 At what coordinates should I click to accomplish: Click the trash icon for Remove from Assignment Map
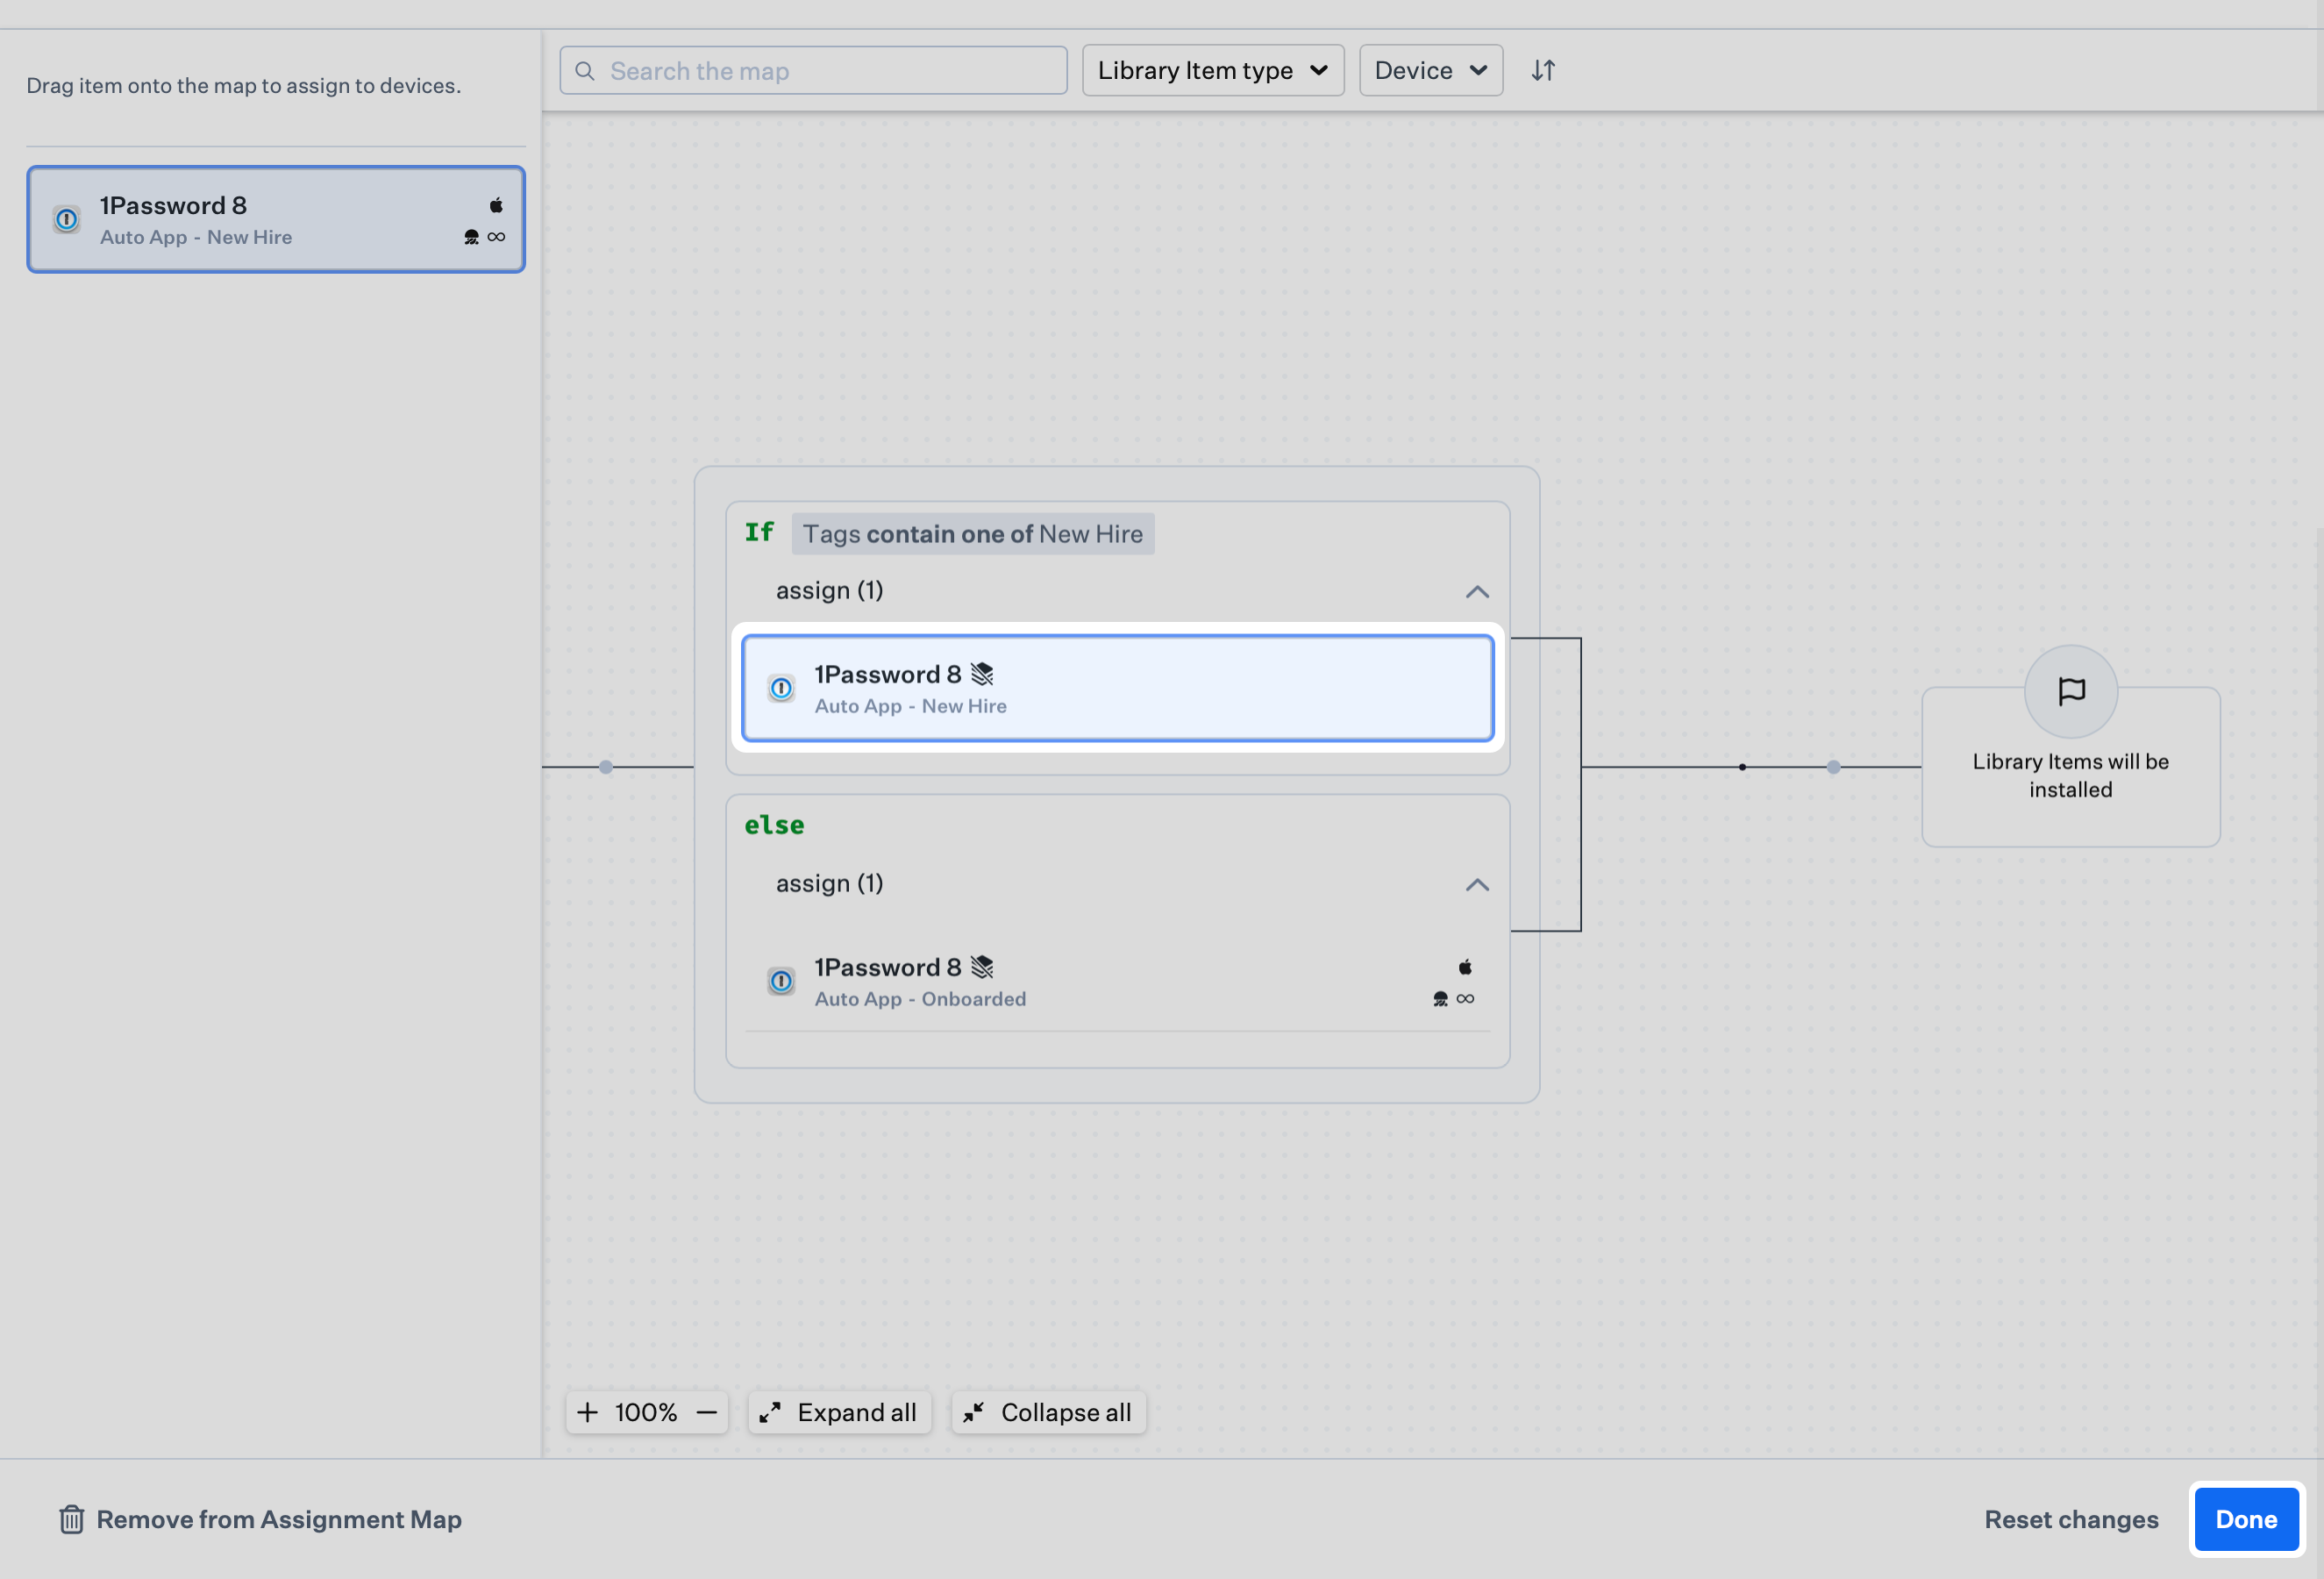pyautogui.click(x=71, y=1519)
